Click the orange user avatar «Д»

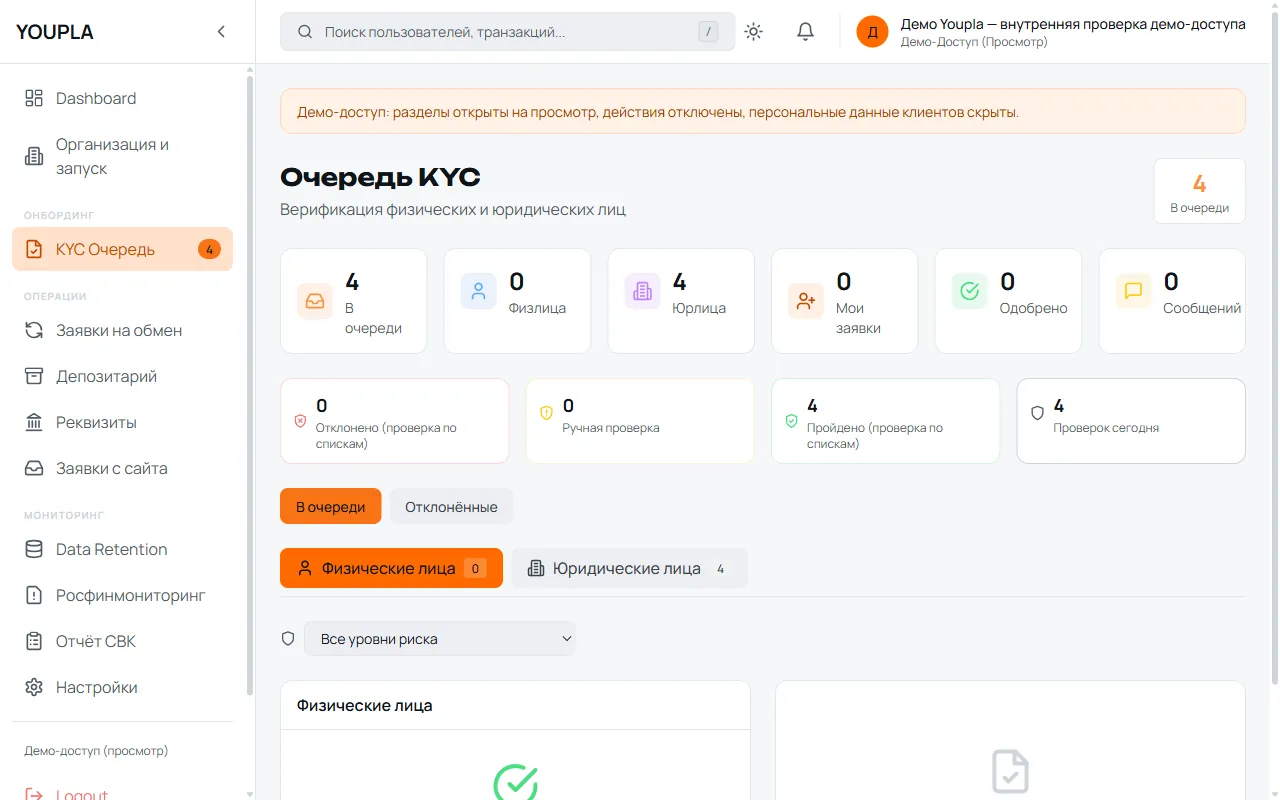coord(872,32)
